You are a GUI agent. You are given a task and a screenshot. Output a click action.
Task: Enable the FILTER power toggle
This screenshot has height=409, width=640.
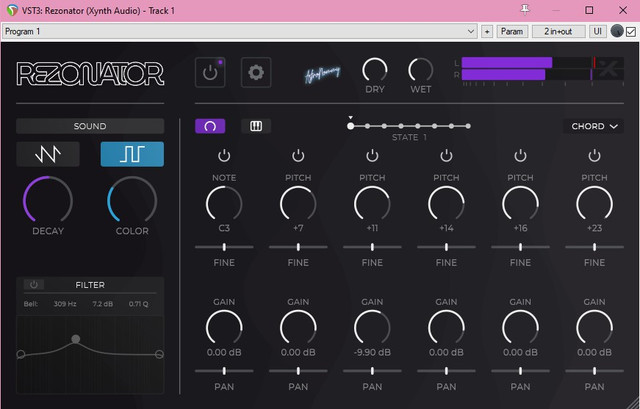[x=34, y=285]
